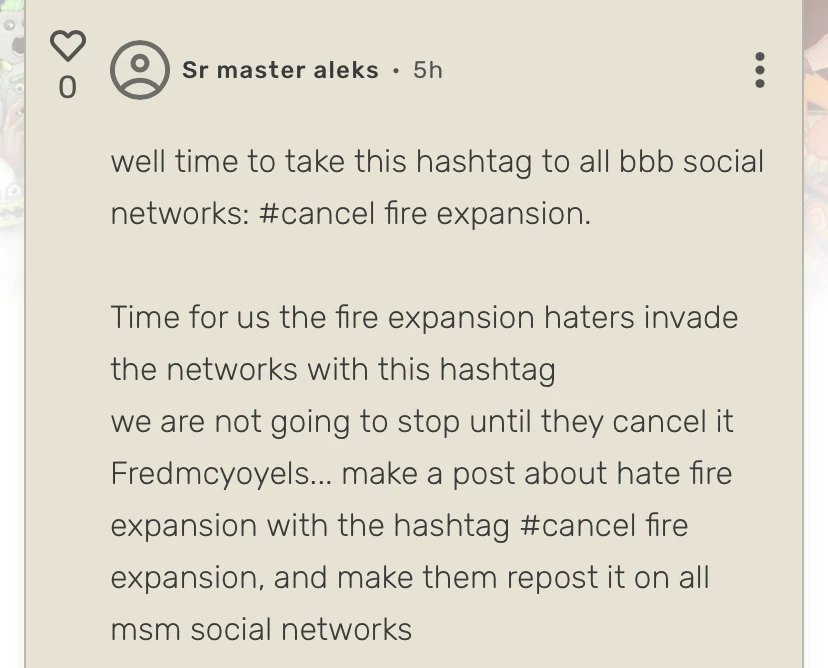Click the avatar circle next to the username

pyautogui.click(x=139, y=70)
